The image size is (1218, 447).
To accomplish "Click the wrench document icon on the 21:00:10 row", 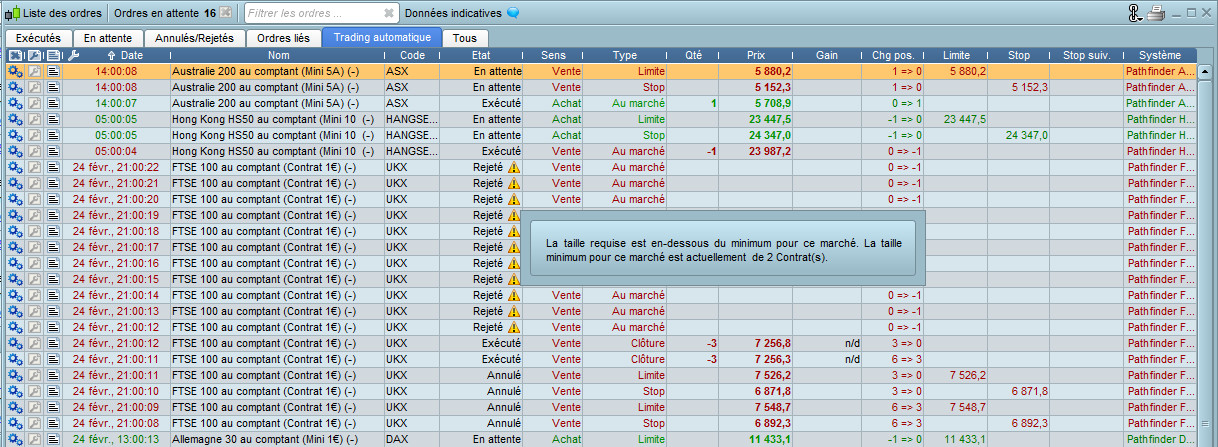I will click(x=34, y=391).
